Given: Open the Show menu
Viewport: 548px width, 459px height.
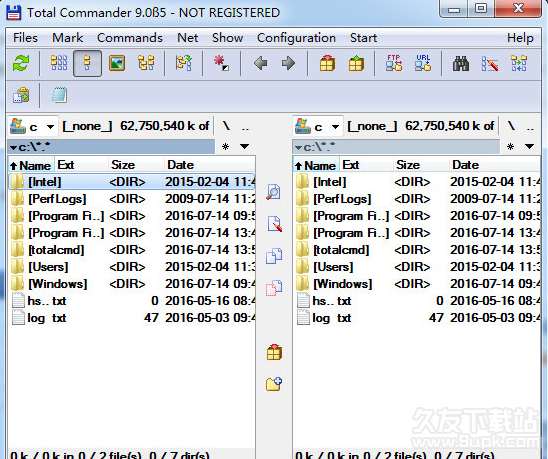Looking at the screenshot, I should [227, 38].
